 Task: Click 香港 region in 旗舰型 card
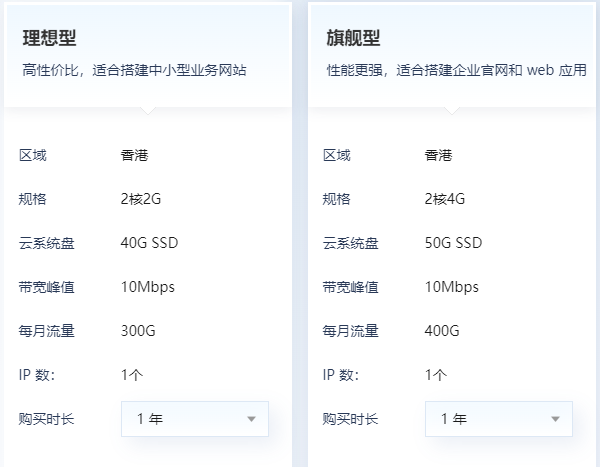coord(438,155)
